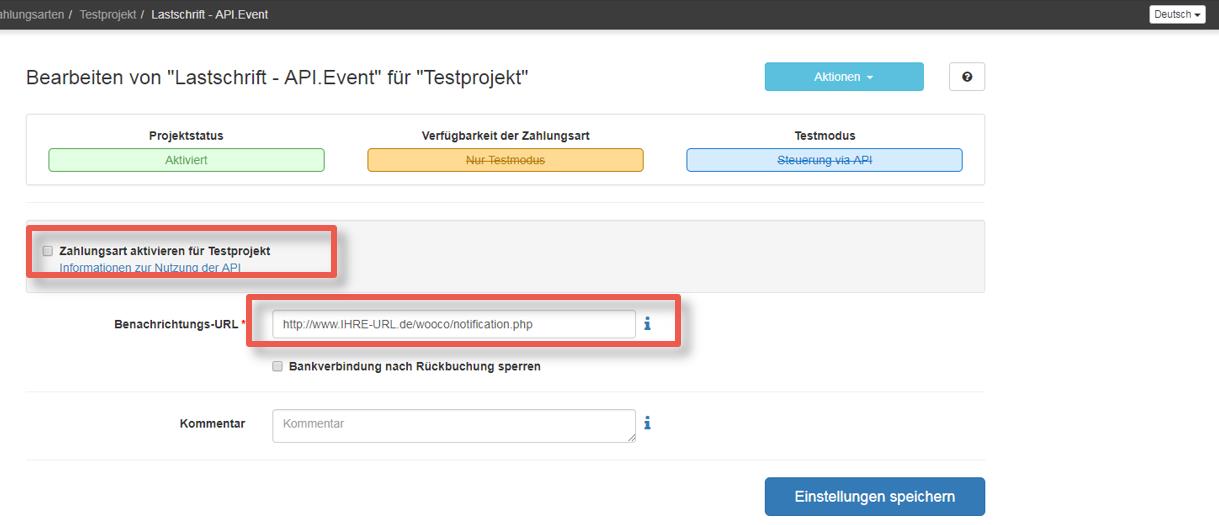Toggle Bankverbindung nach Rückbuchung sperren checkbox
1219x525 pixels.
click(x=278, y=367)
